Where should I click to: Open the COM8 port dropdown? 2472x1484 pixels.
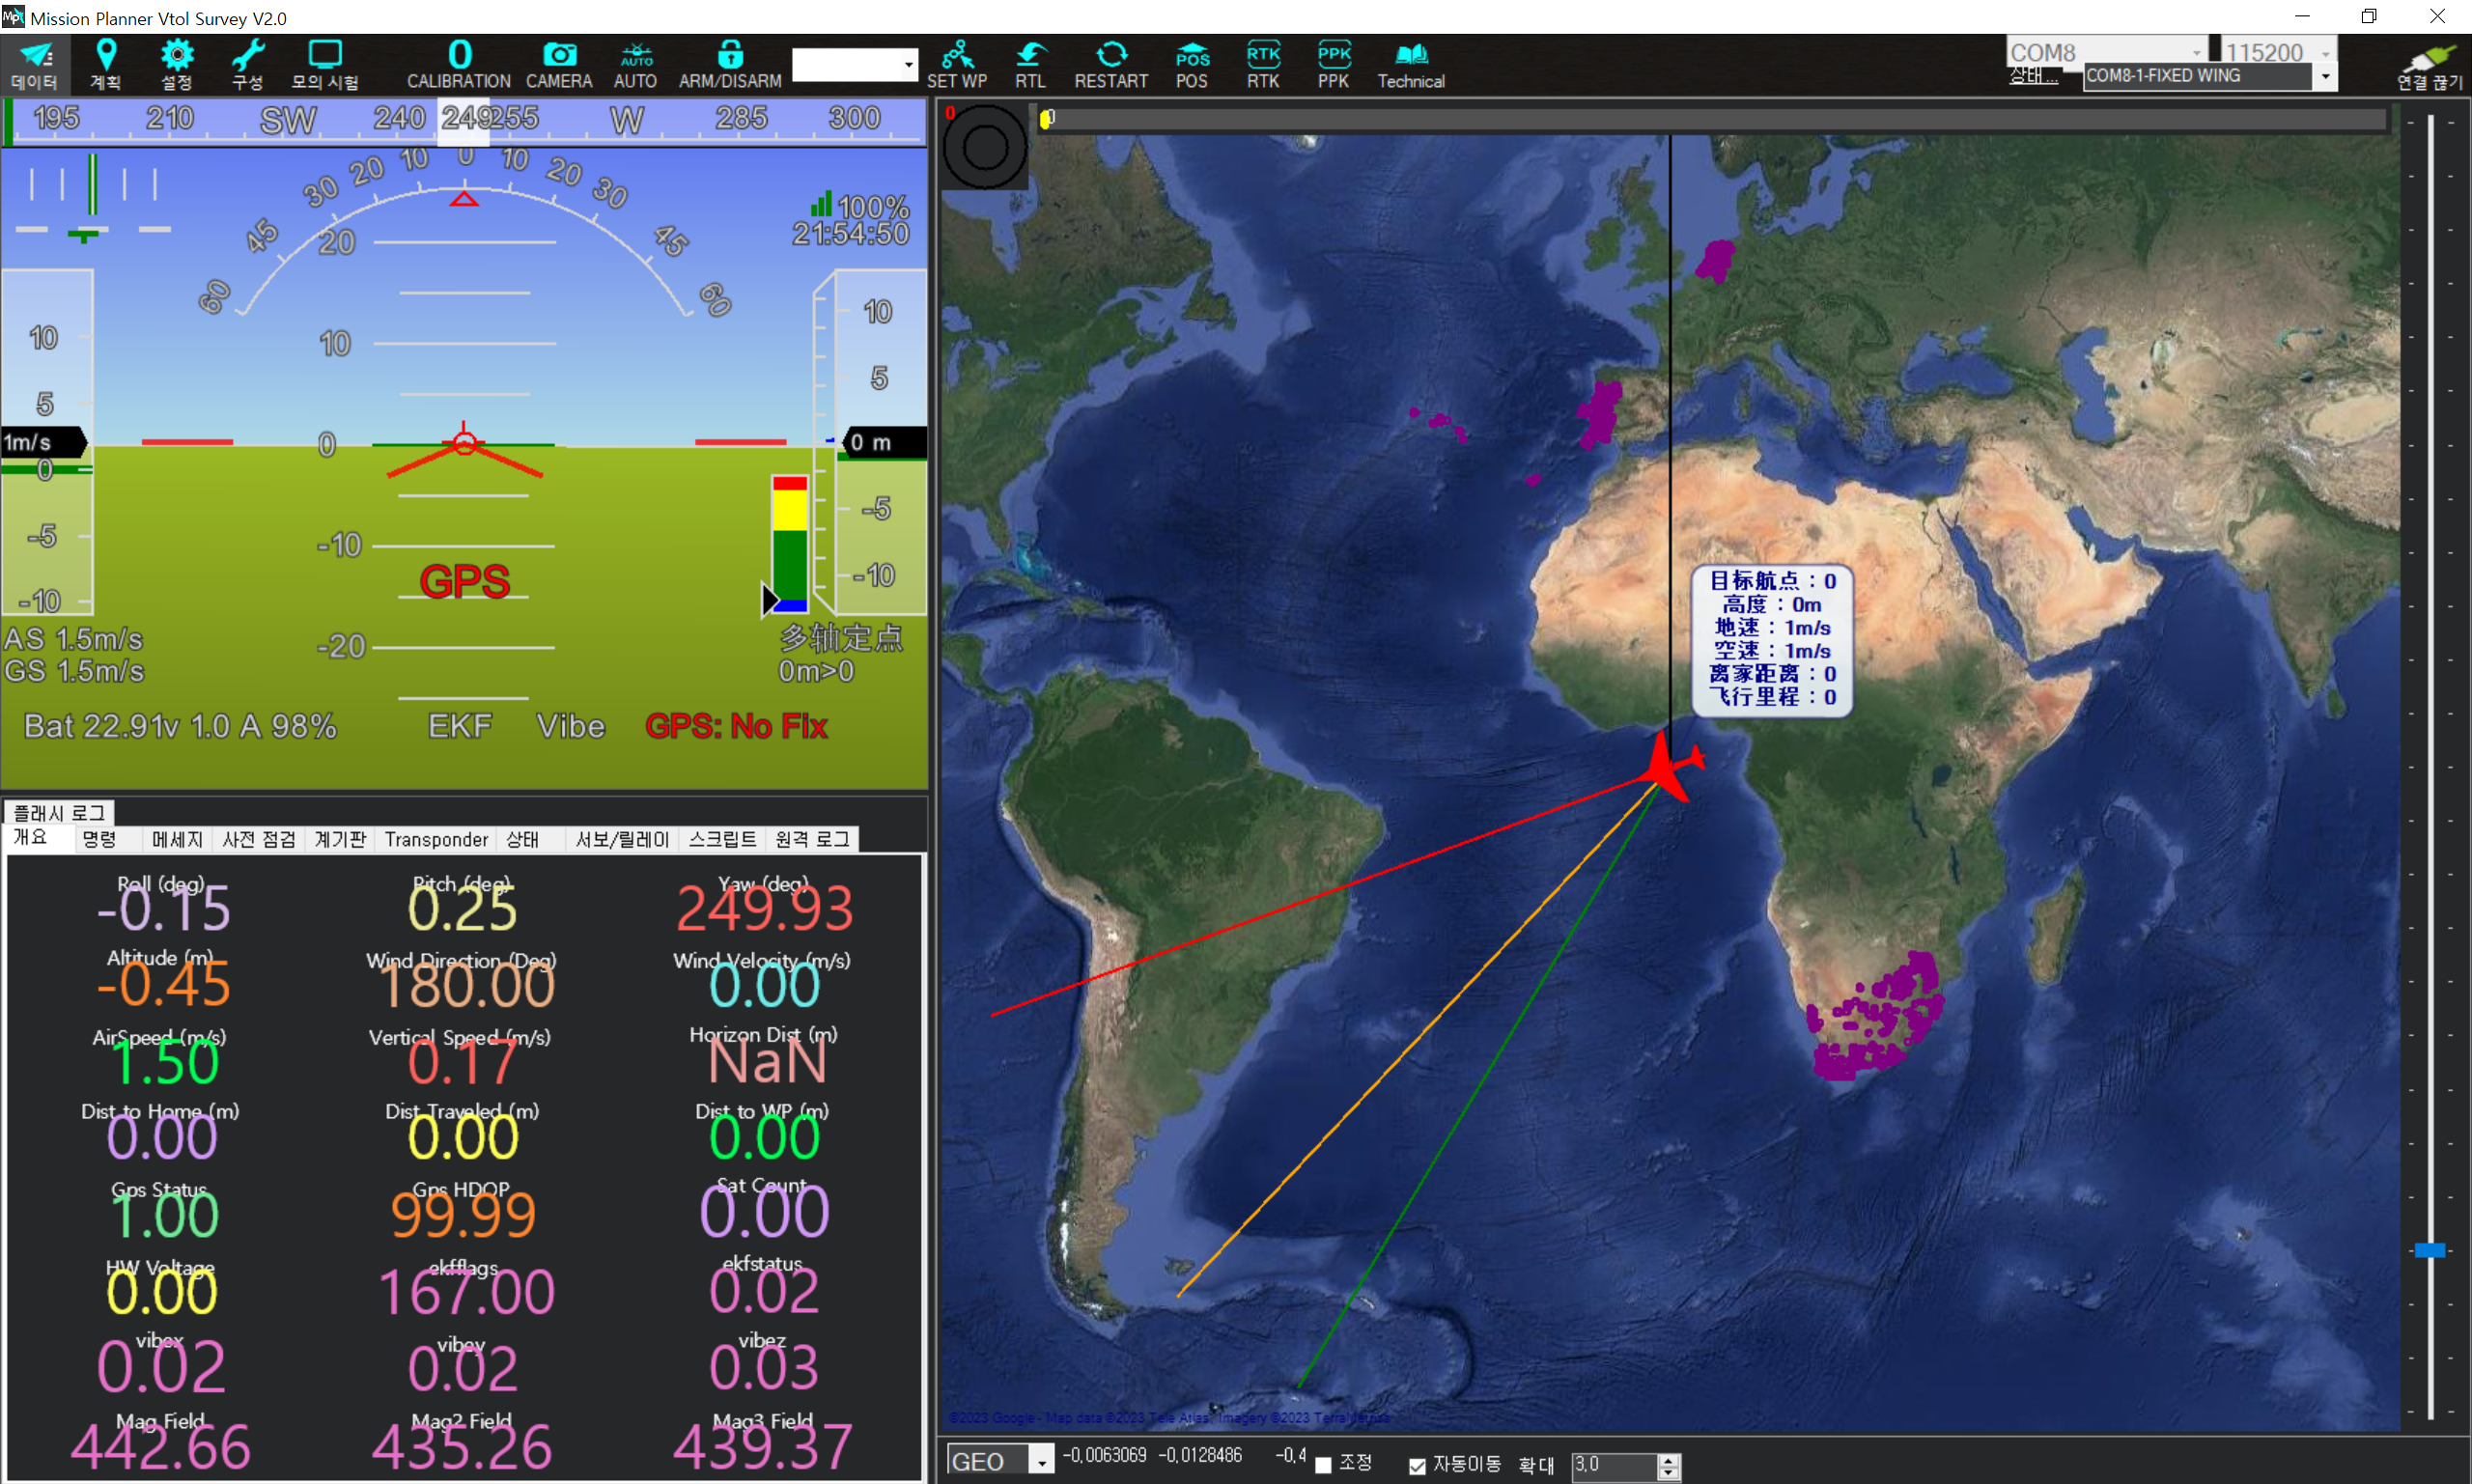[2196, 52]
